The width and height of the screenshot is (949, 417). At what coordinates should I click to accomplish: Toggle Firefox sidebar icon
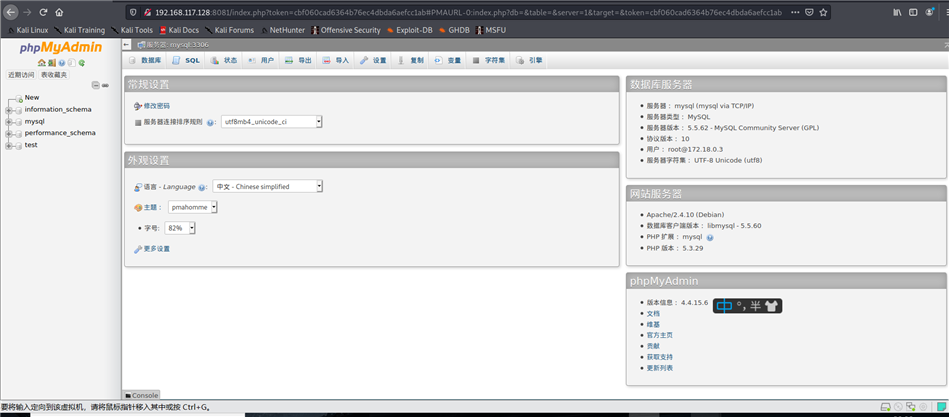[913, 12]
